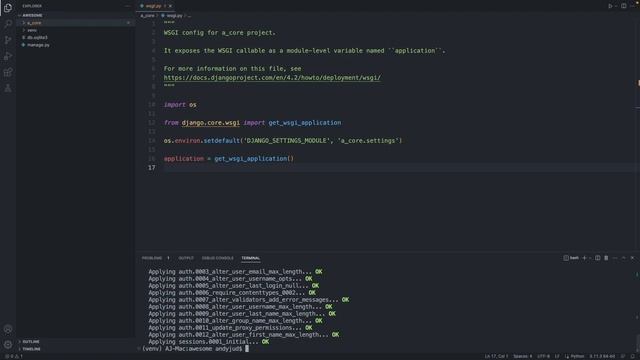The height and width of the screenshot is (360, 640).
Task: Go to line via Ln 17, Col 1
Action: pos(496,356)
